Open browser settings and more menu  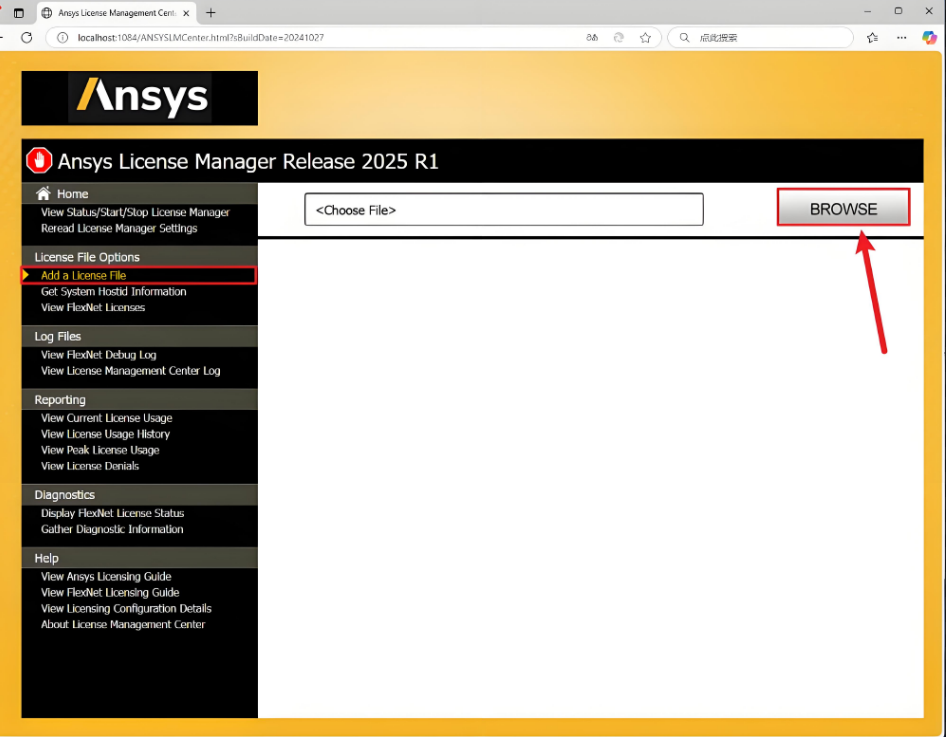[x=901, y=37]
